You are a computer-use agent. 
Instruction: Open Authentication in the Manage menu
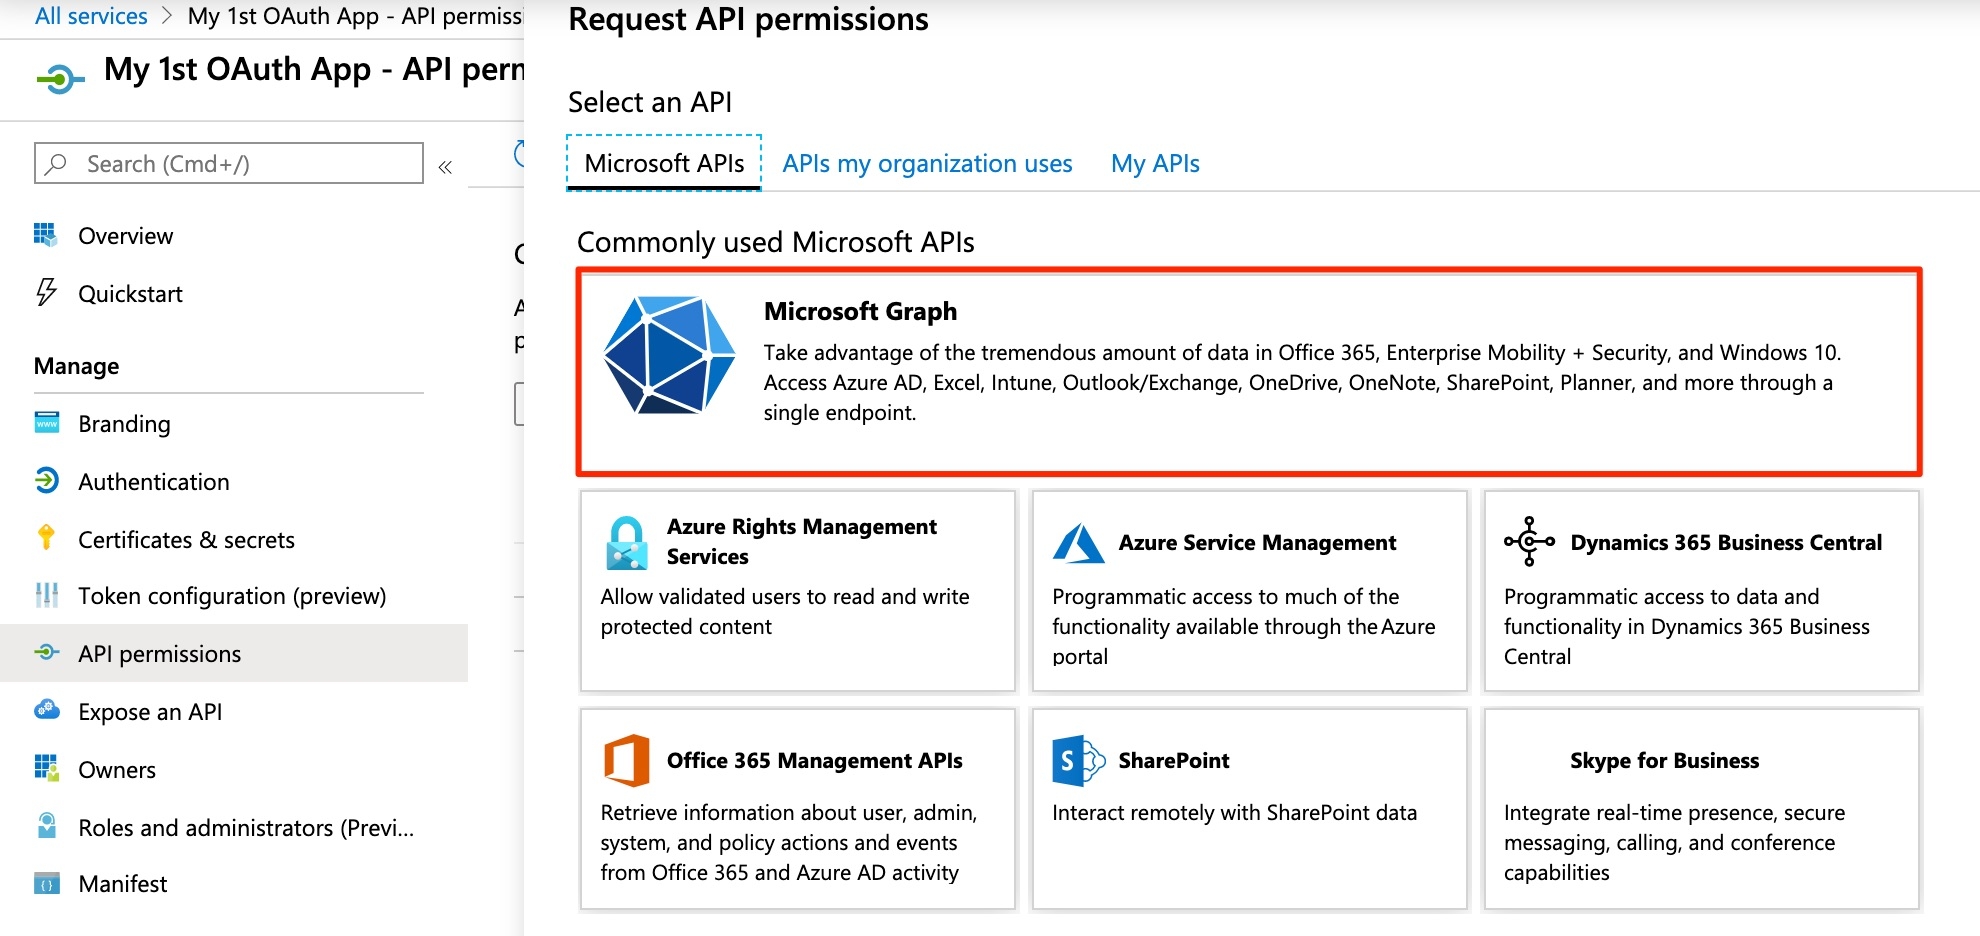click(153, 482)
